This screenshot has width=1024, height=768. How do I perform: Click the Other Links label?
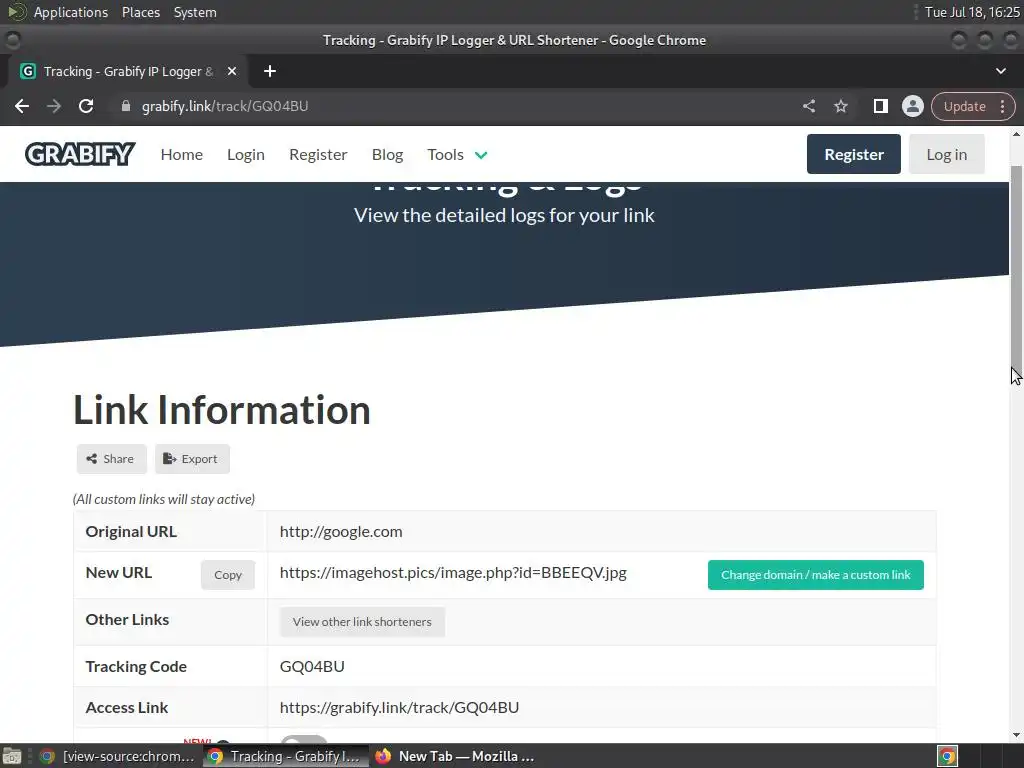coord(127,620)
